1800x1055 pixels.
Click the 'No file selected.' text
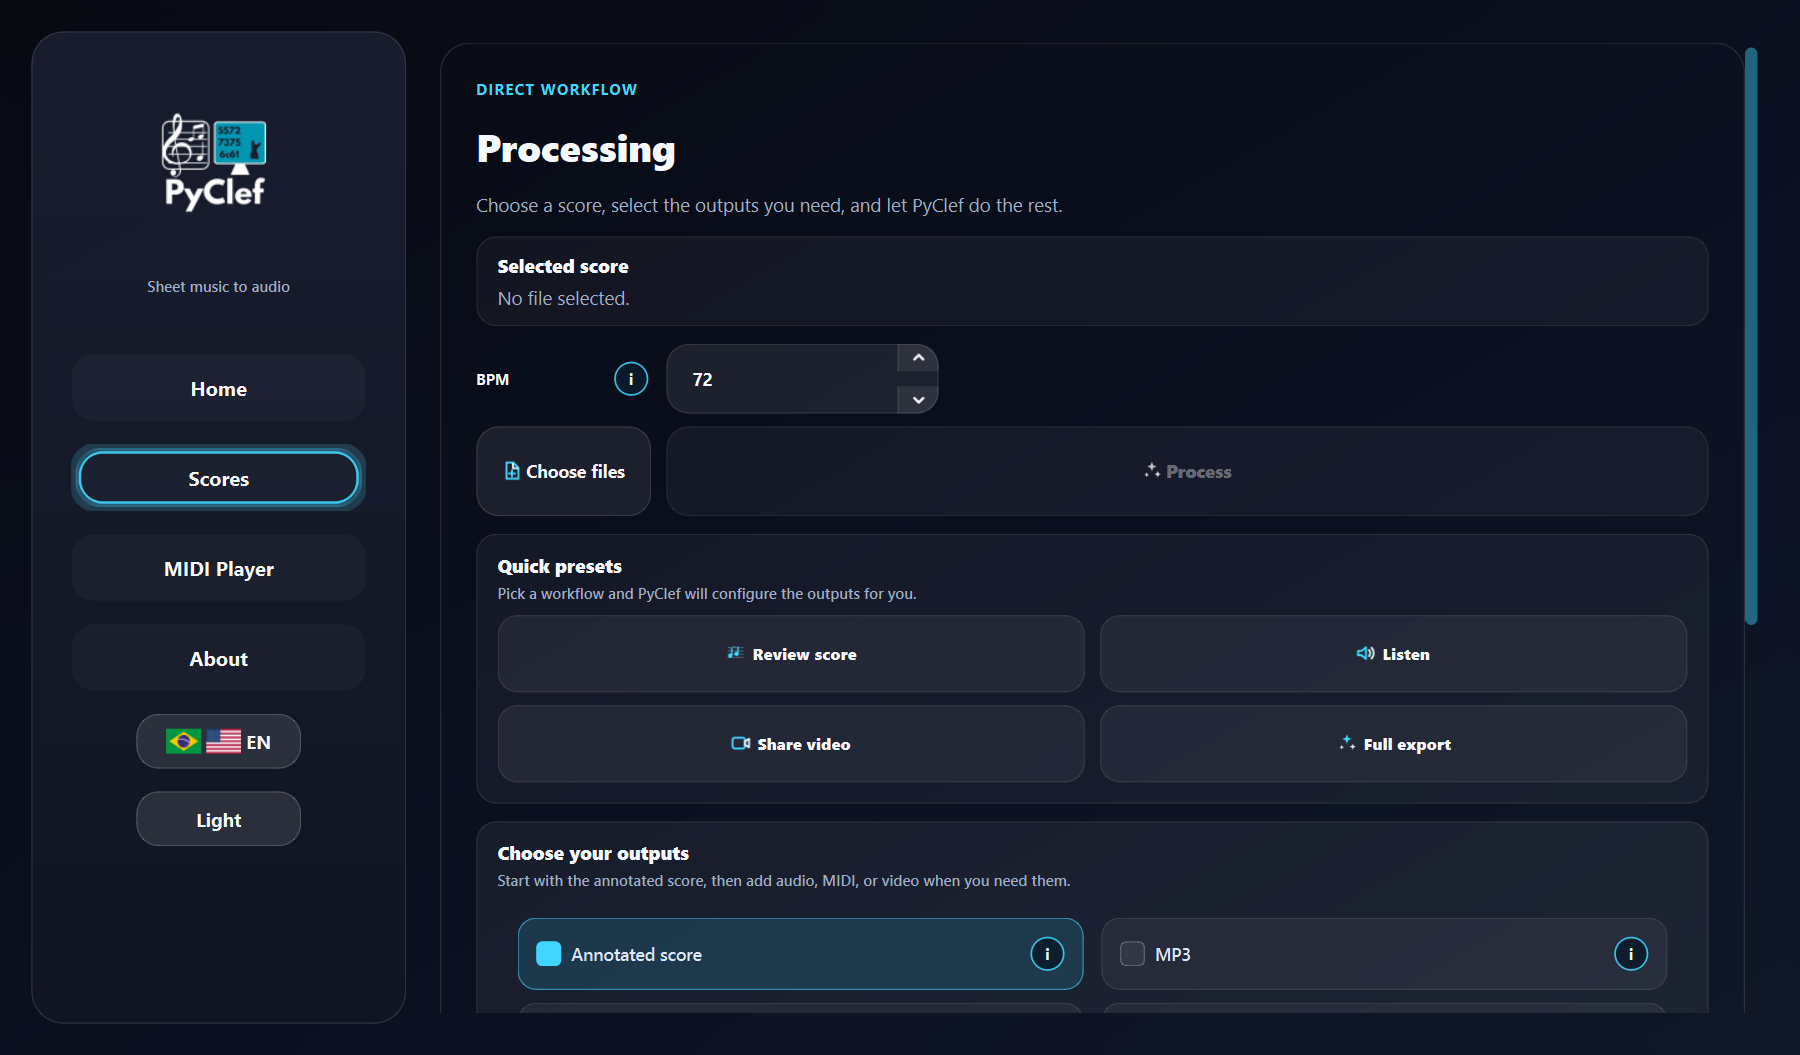[x=563, y=299]
